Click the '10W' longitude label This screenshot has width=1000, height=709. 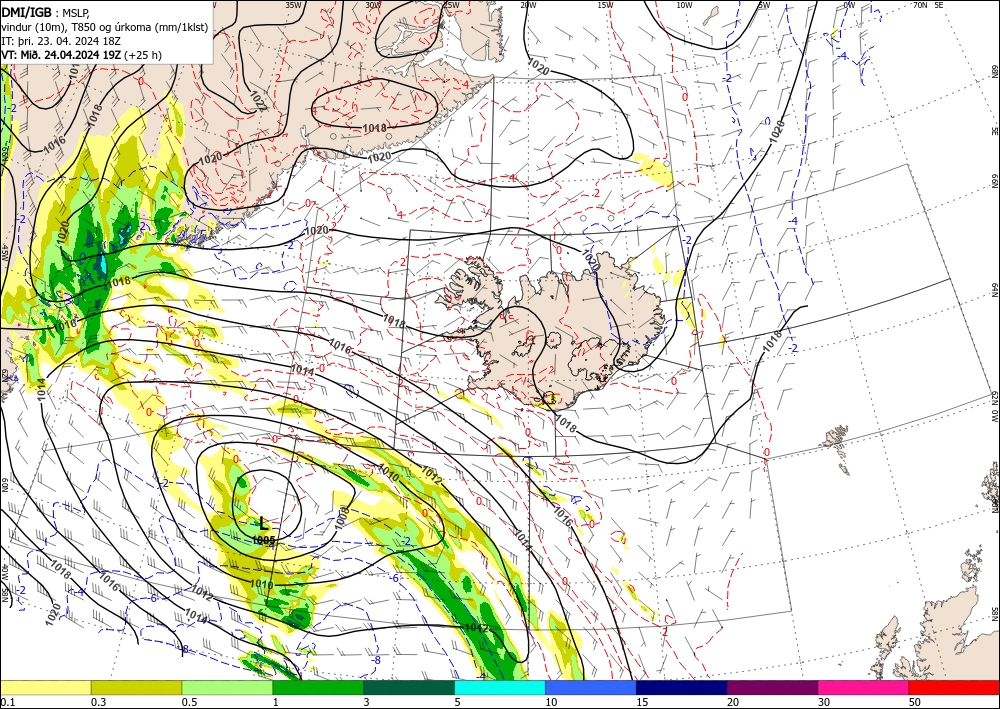(x=684, y=4)
